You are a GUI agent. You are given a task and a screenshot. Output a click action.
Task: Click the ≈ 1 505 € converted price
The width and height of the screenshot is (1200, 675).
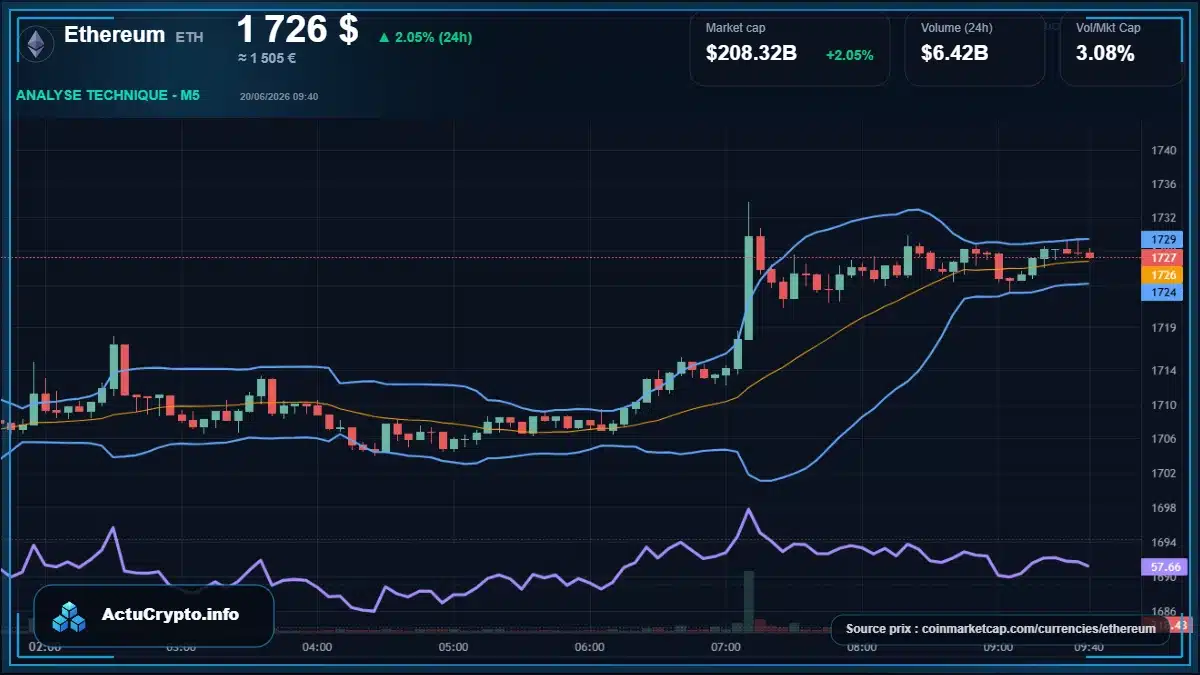pyautogui.click(x=267, y=58)
